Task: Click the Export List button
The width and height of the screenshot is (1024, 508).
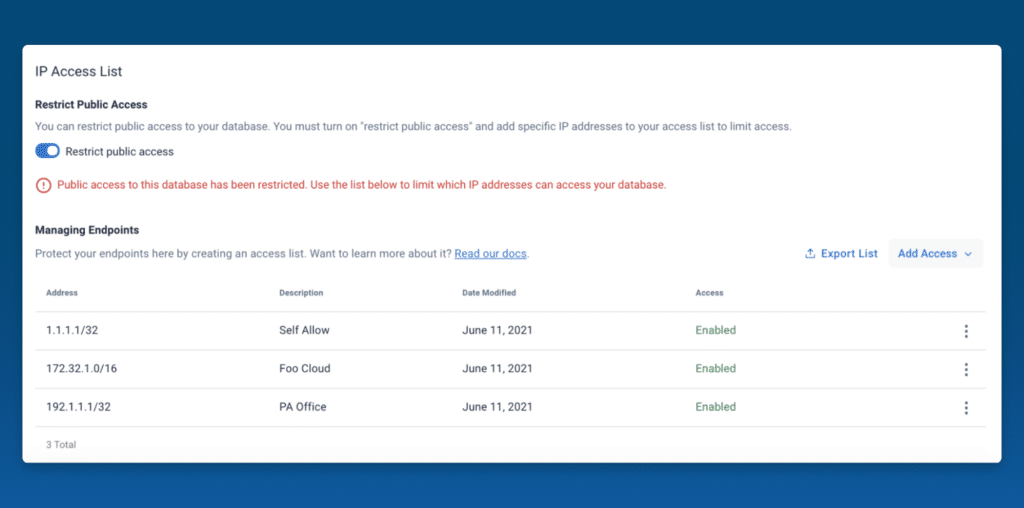Action: pos(841,253)
